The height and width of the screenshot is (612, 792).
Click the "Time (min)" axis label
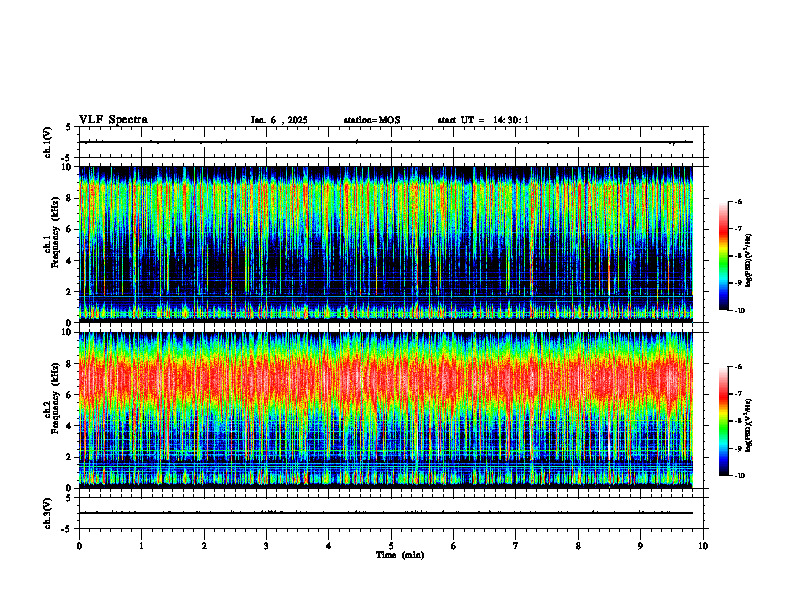tap(400, 555)
